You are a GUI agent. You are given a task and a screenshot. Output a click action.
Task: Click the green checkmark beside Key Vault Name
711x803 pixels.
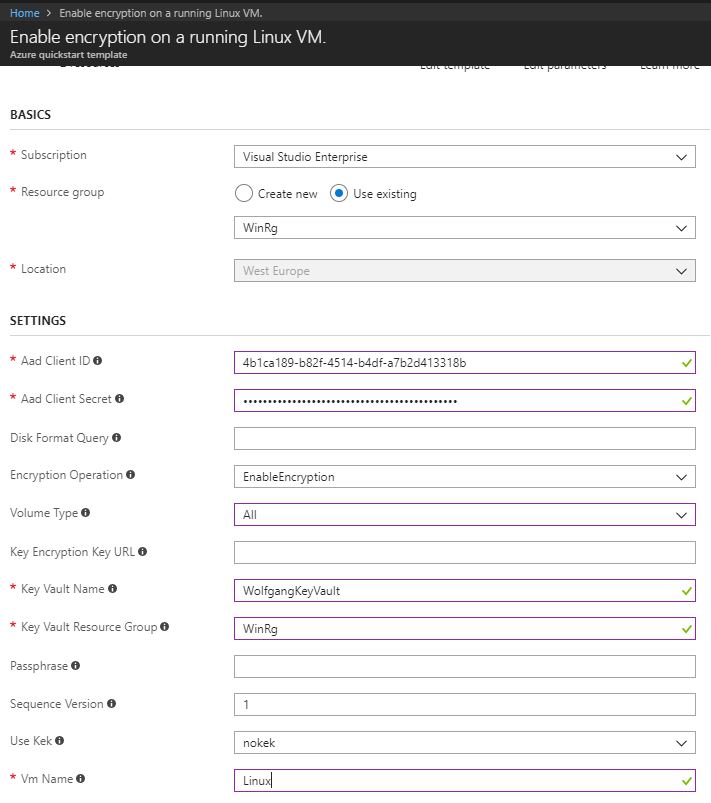686,590
